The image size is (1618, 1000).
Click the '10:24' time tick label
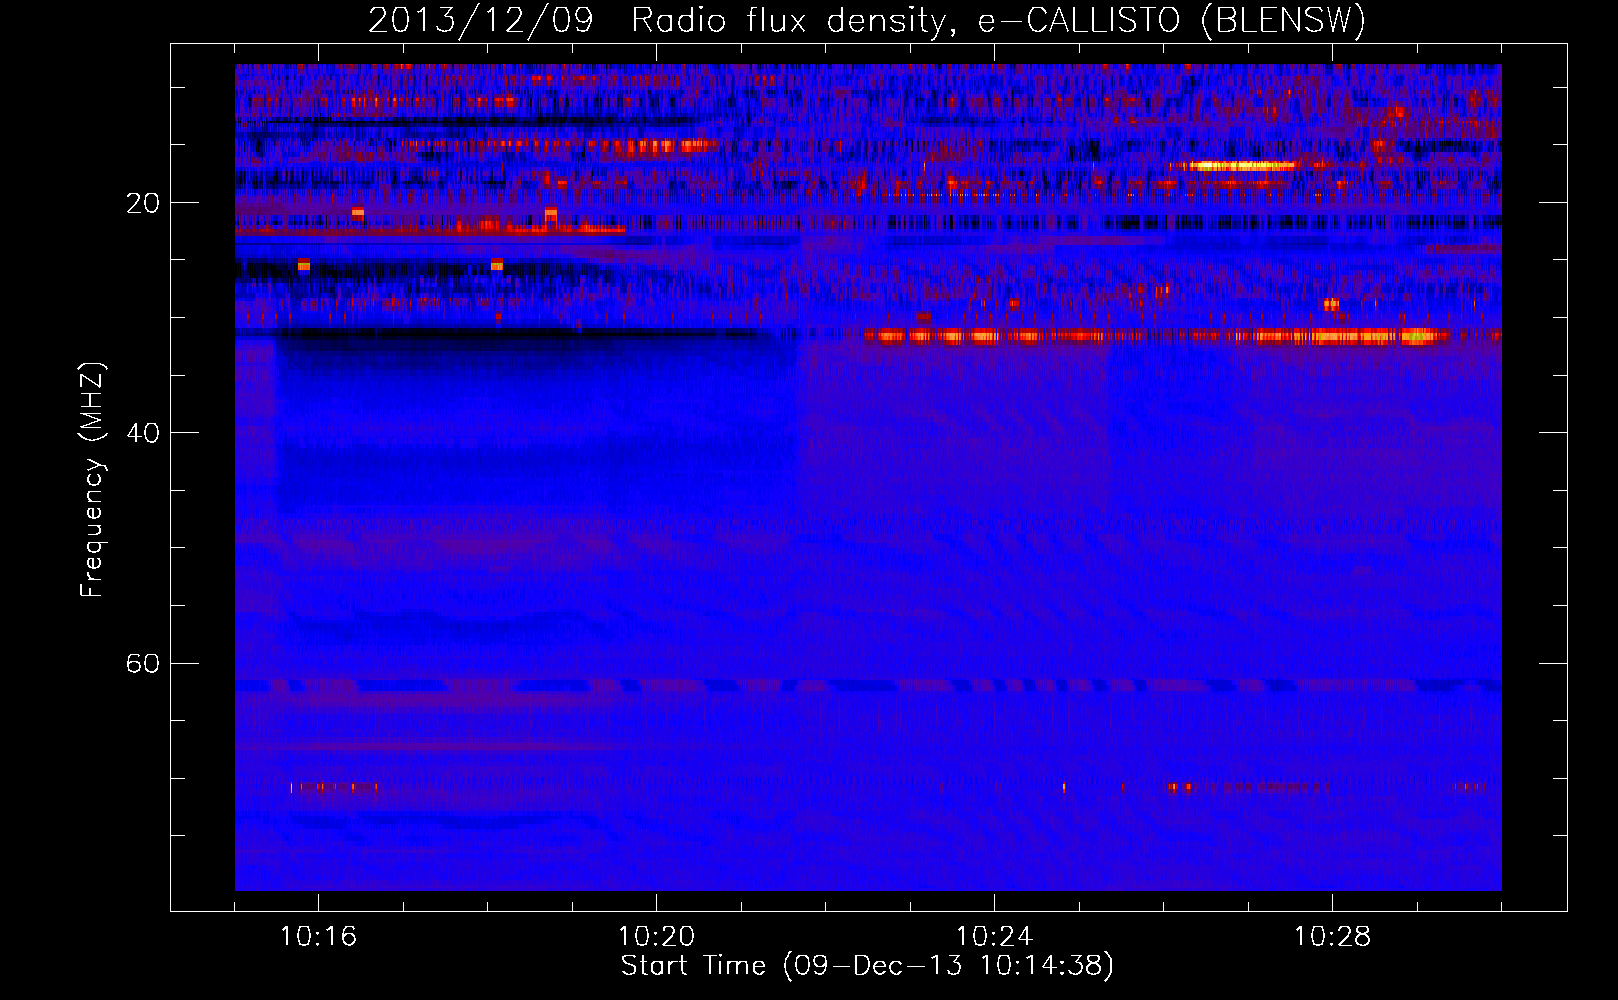pyautogui.click(x=994, y=937)
